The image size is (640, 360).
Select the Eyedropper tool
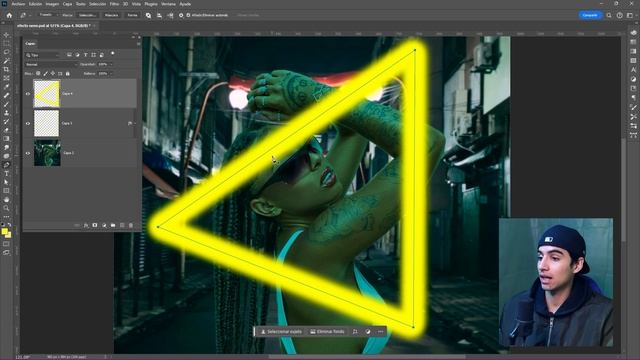click(x=6, y=87)
